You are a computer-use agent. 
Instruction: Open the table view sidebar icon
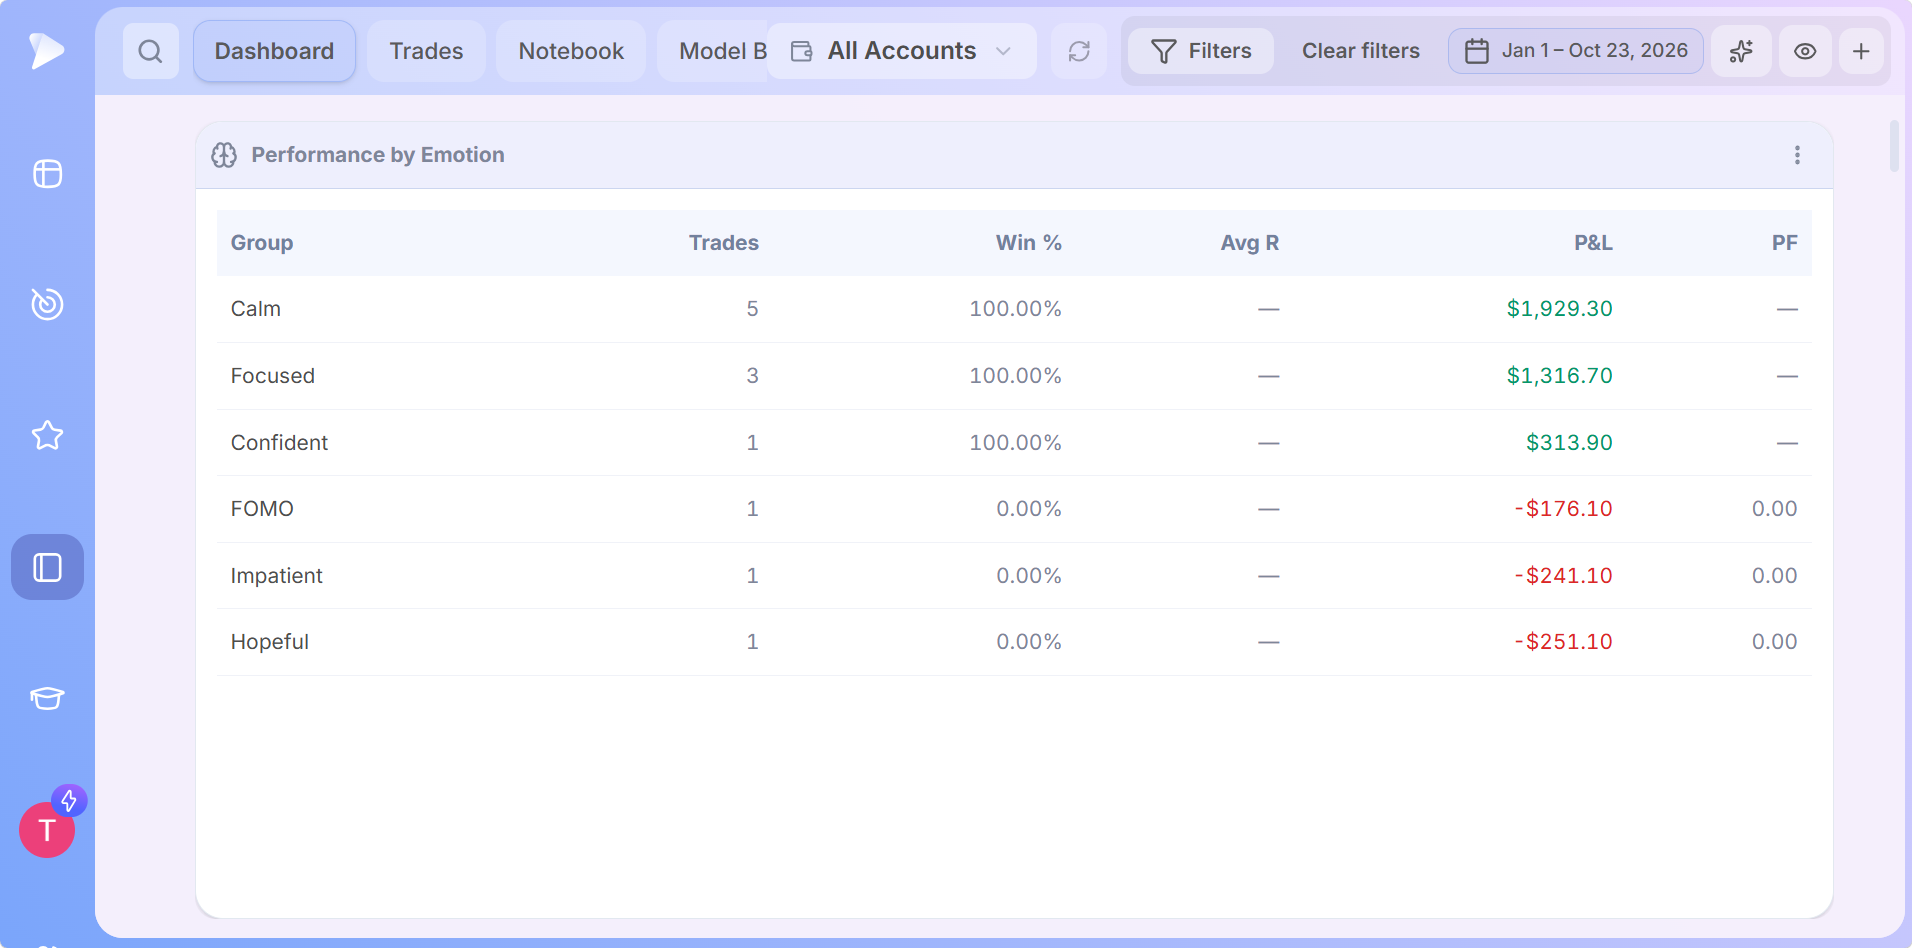[47, 174]
